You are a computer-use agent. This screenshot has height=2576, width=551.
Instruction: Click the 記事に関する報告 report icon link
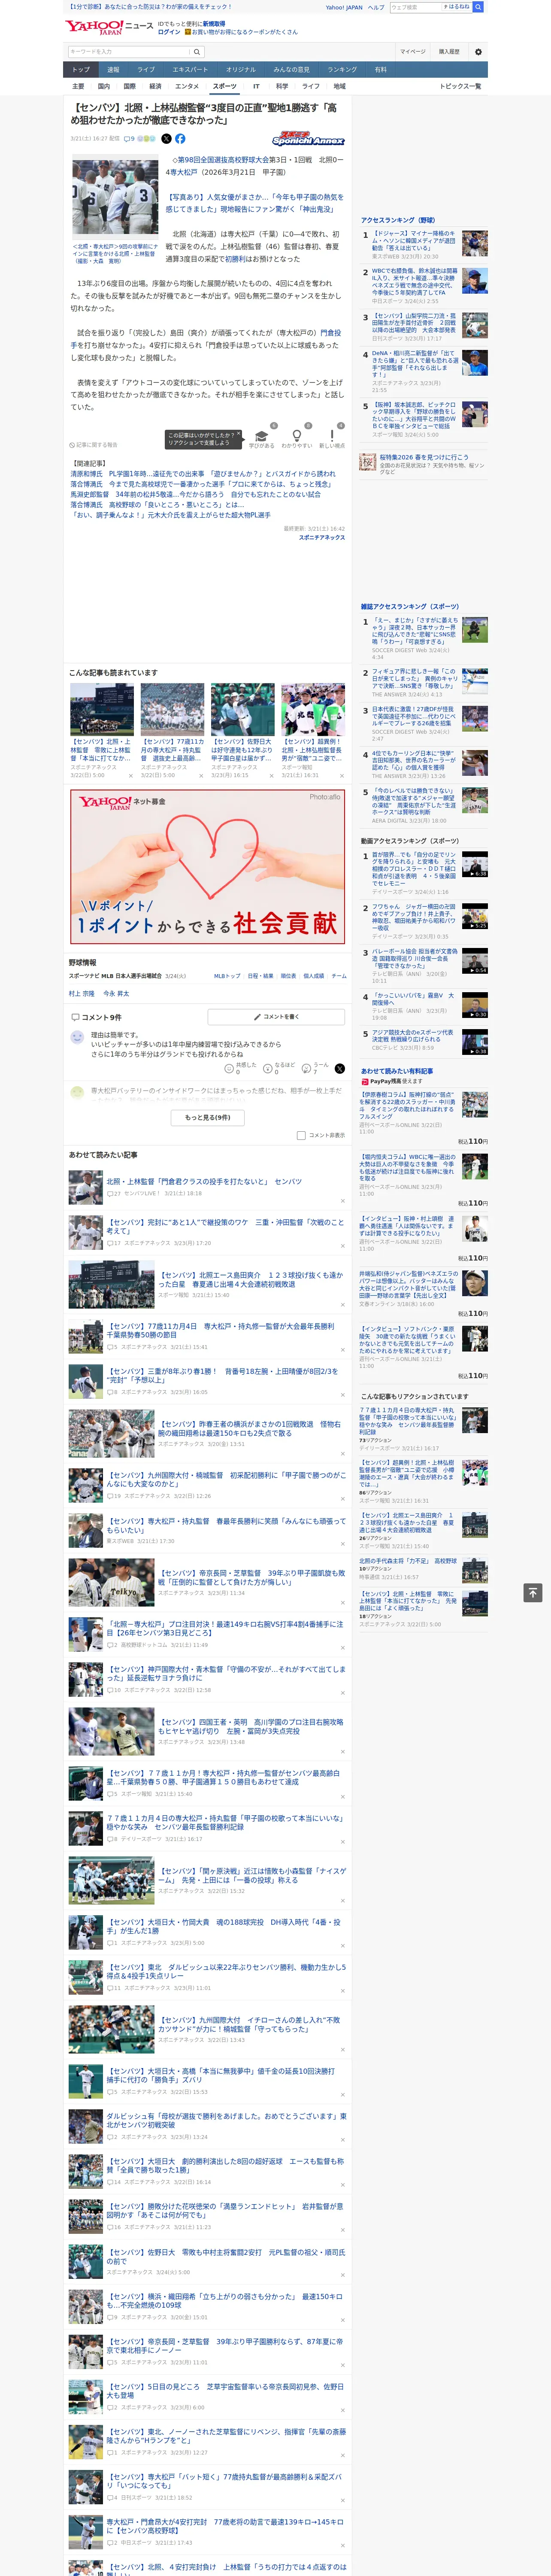[x=93, y=445]
